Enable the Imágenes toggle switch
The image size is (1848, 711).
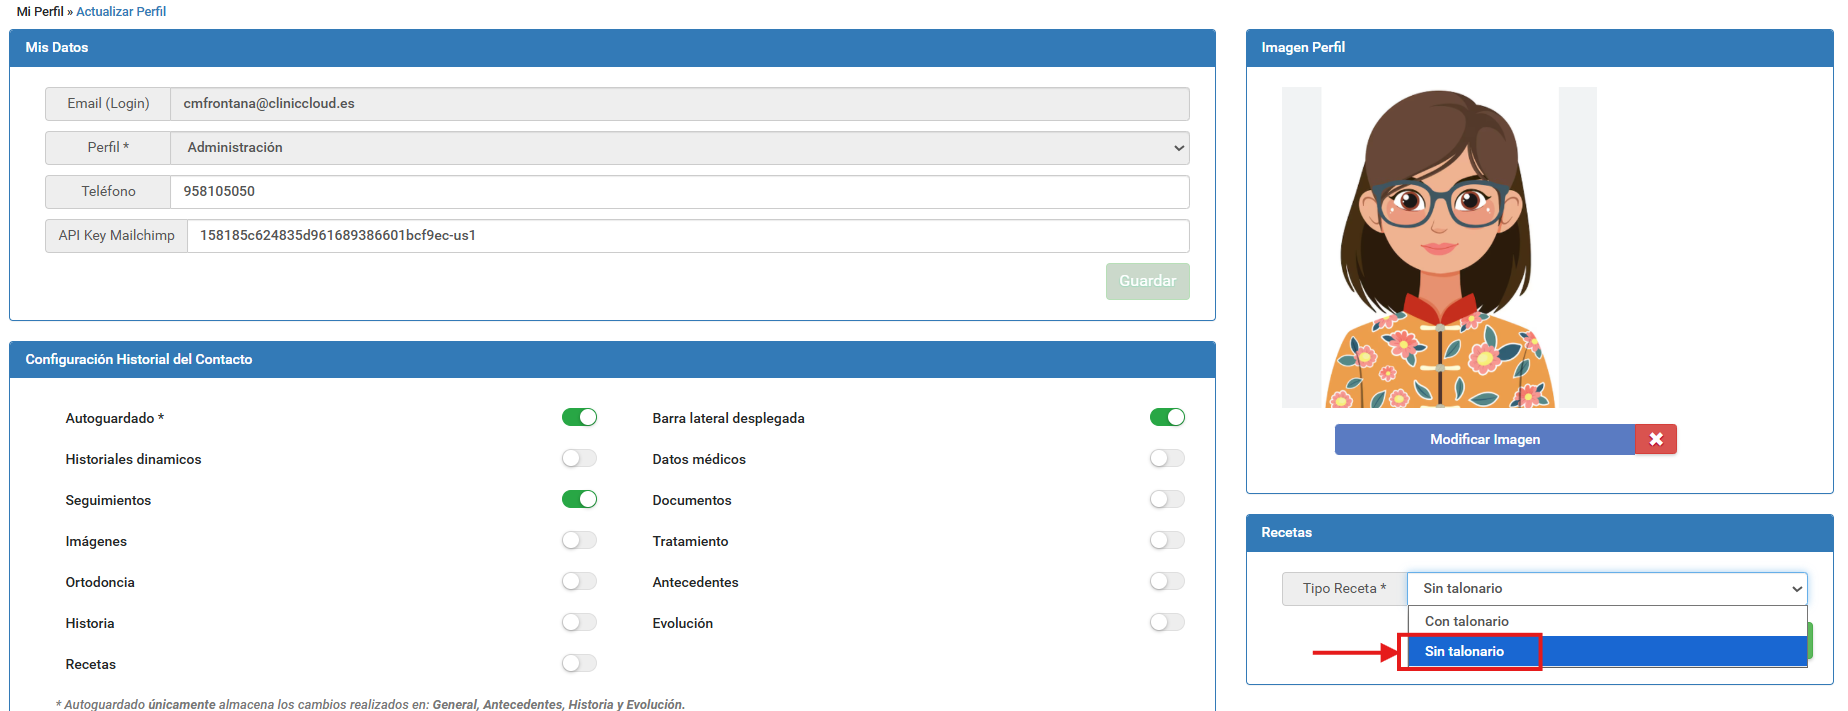pos(579,540)
